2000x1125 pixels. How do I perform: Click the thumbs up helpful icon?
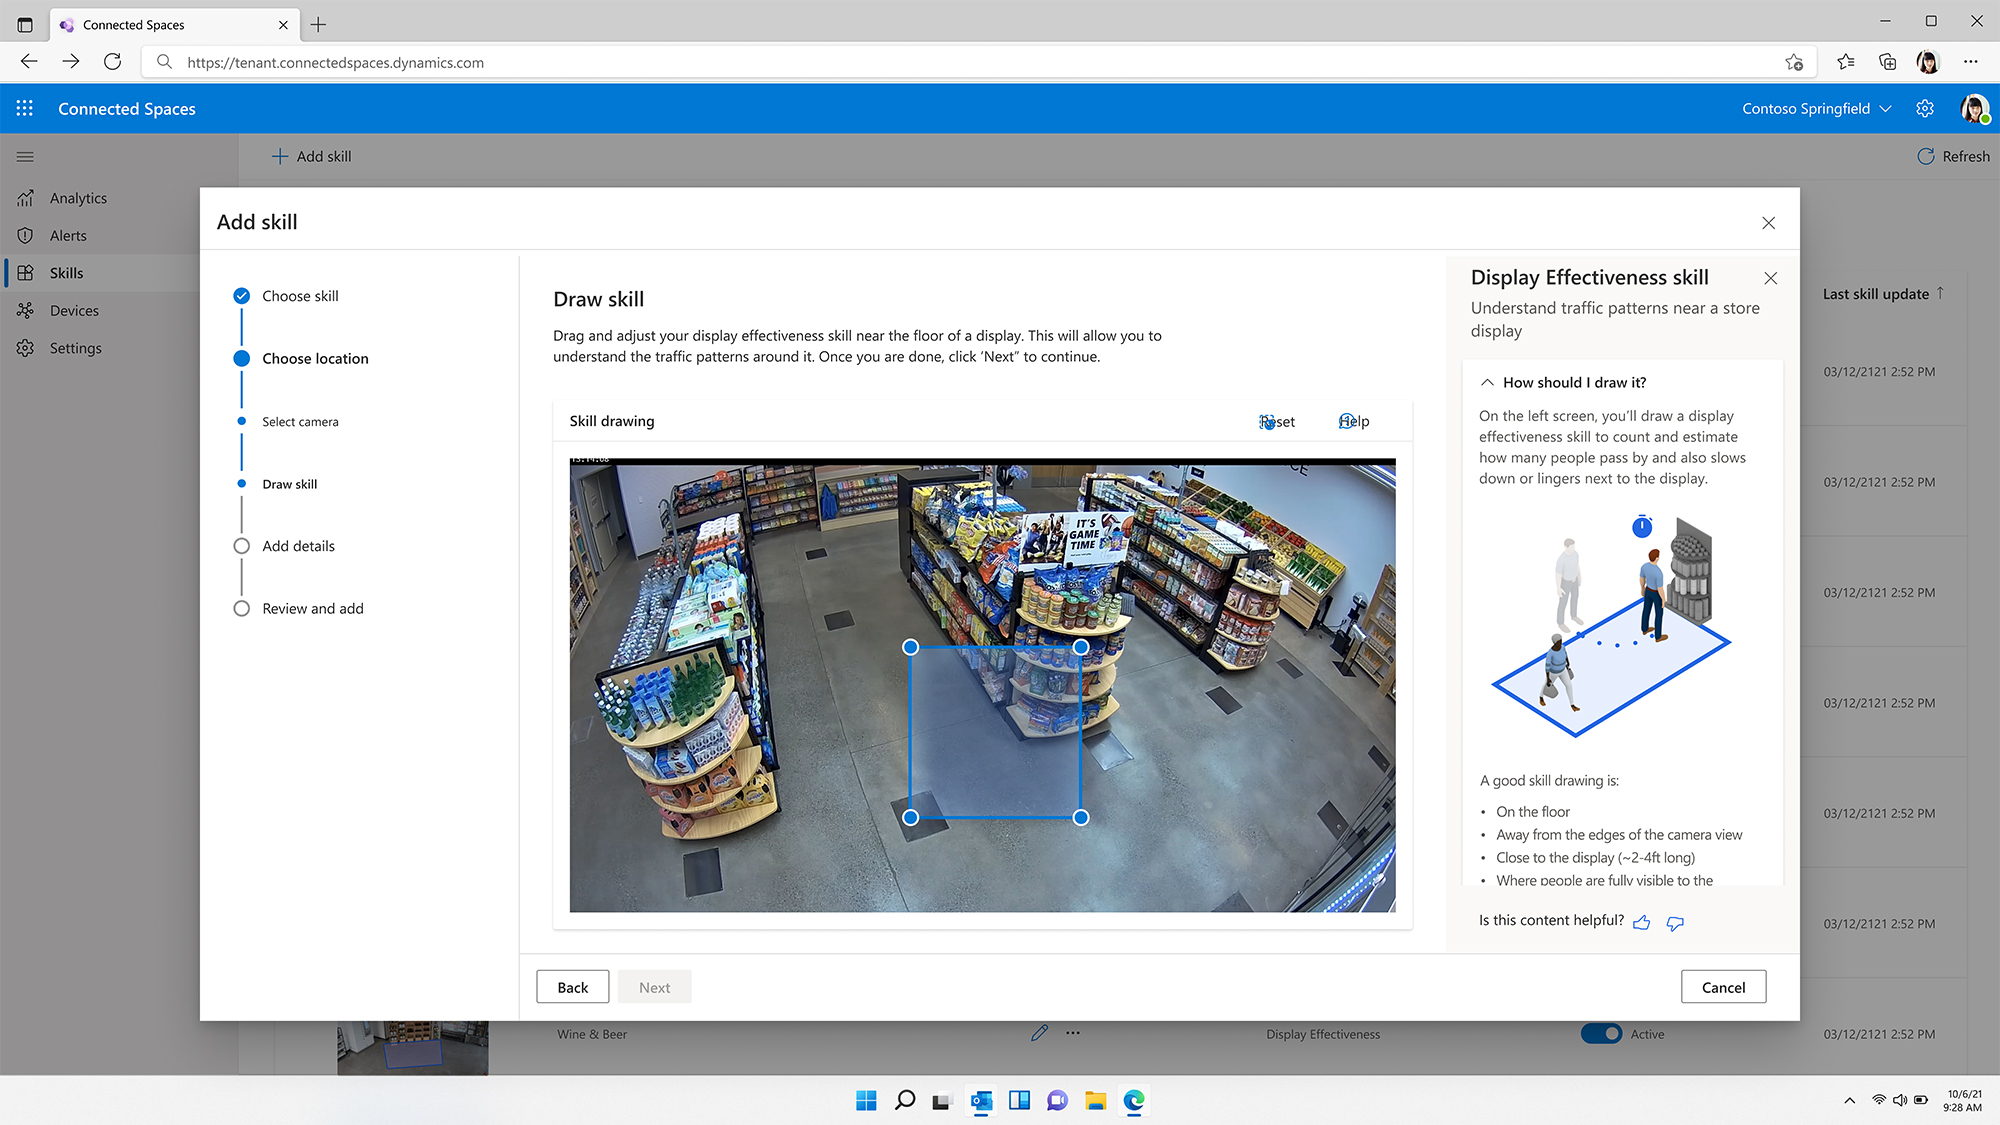1641,922
